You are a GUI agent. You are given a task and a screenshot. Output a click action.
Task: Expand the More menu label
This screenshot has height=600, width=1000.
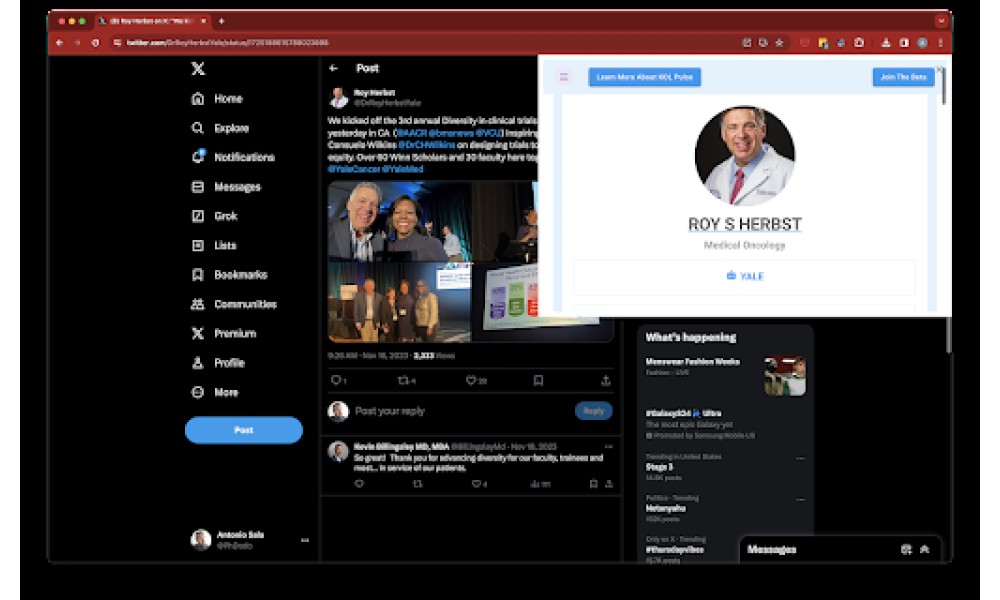pyautogui.click(x=226, y=392)
